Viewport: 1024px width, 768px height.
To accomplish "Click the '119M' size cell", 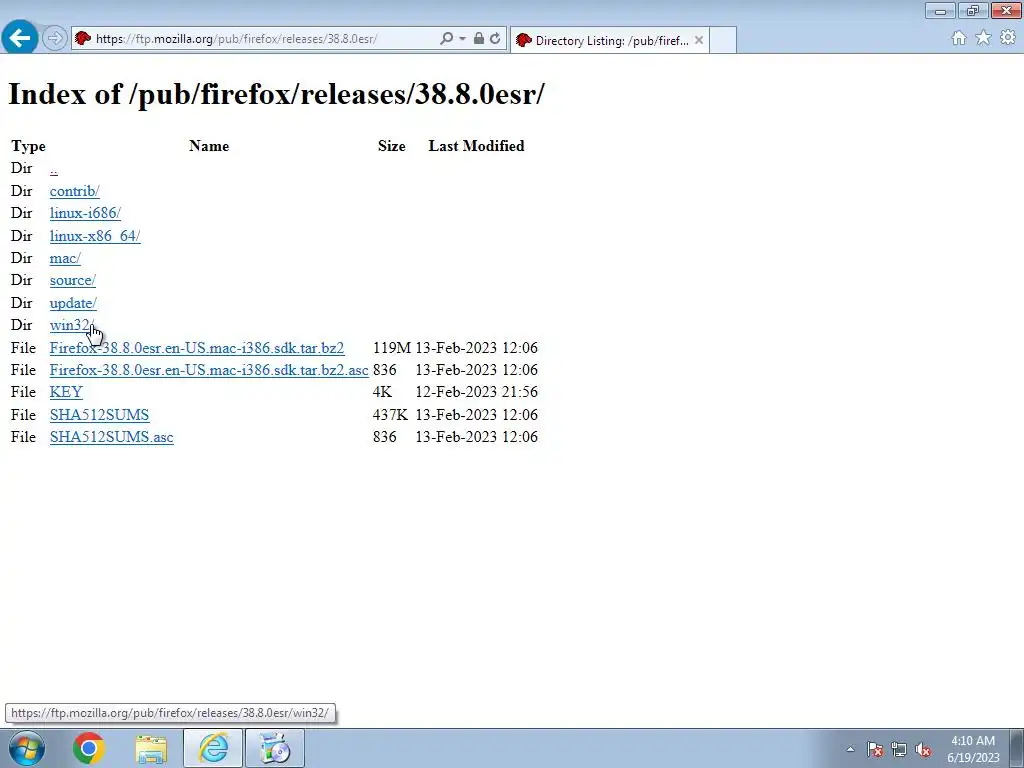I will [x=392, y=348].
